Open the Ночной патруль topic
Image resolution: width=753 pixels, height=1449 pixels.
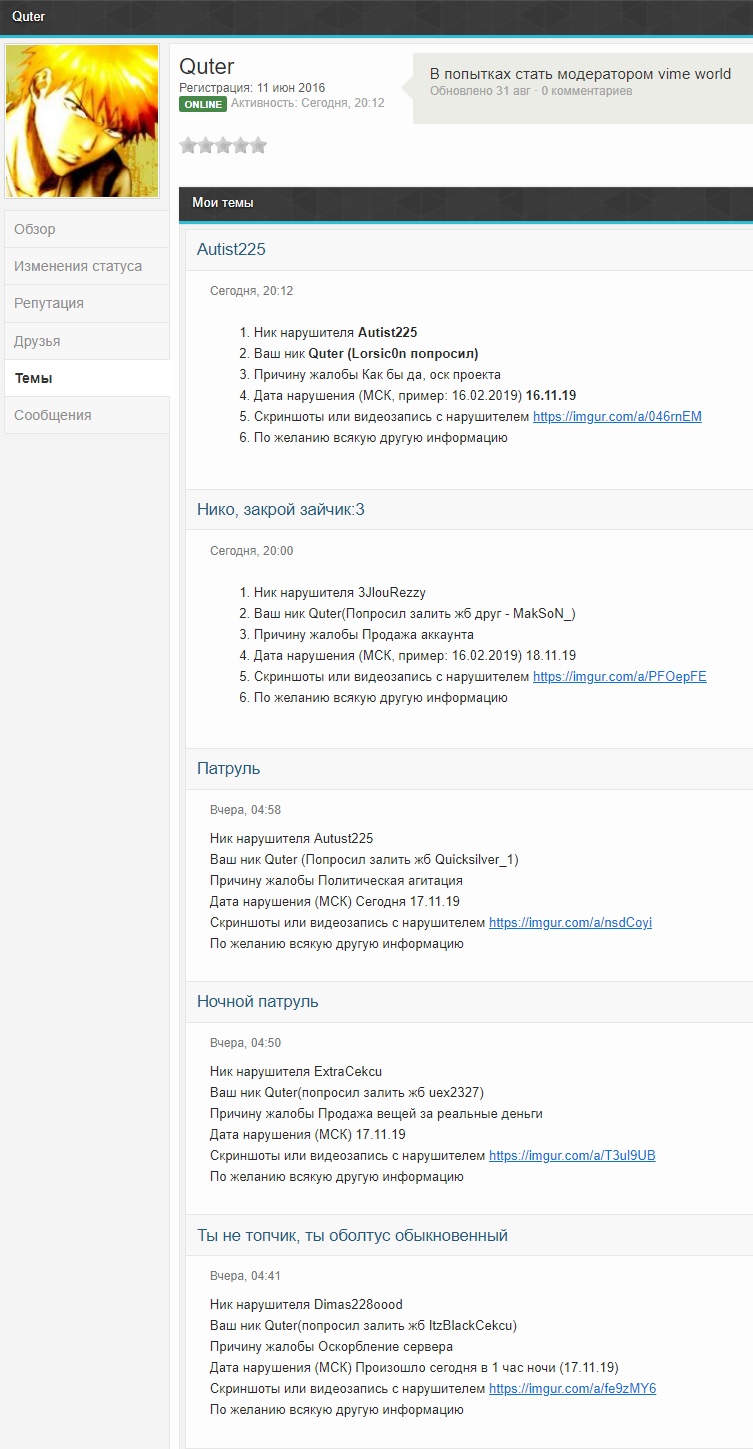(x=258, y=1001)
